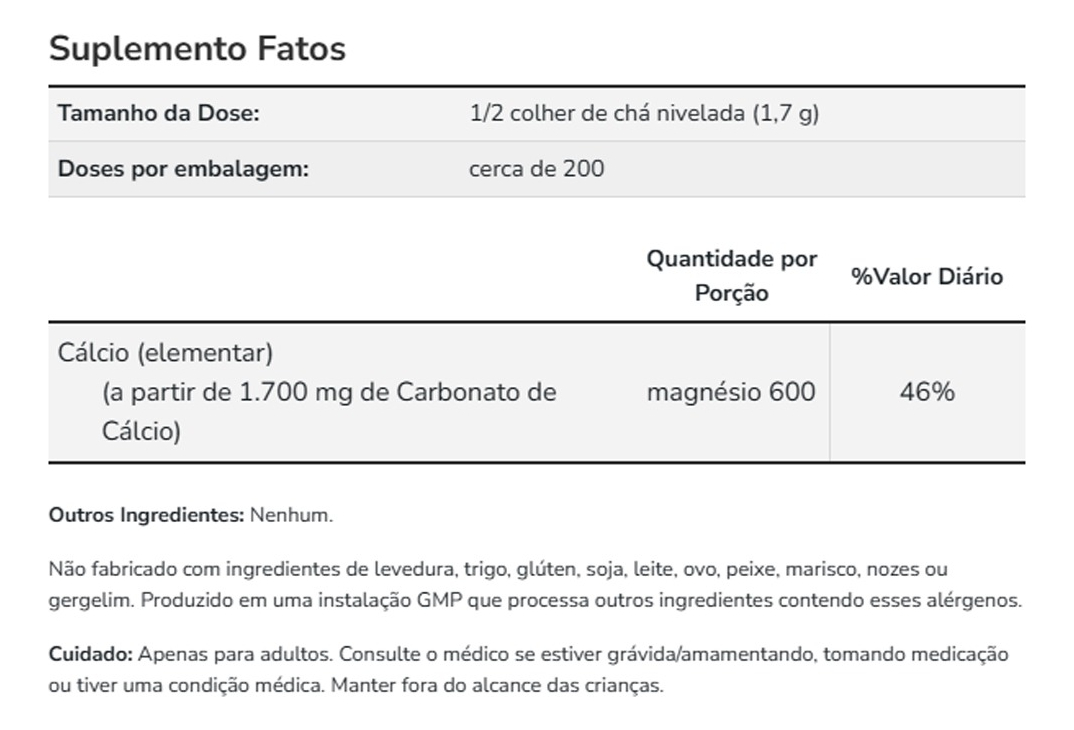1074x730 pixels.
Task: Click the "Cuidado:" warning label
Action: [90, 655]
